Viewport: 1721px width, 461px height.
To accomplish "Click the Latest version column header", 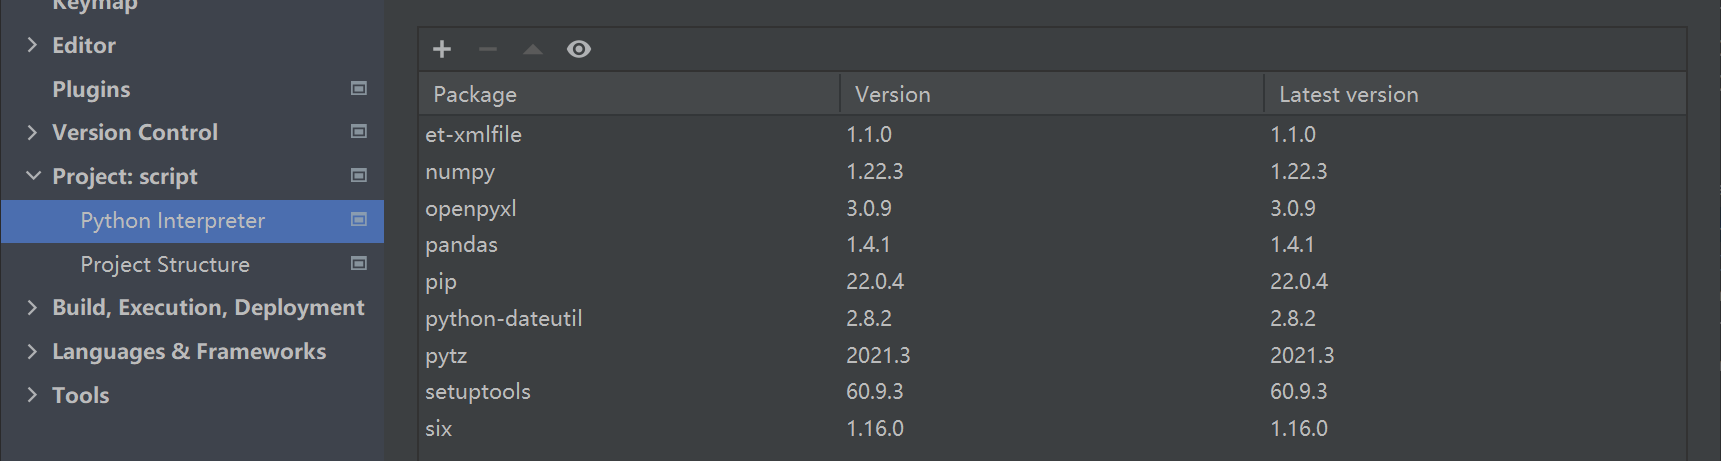I will tap(1348, 94).
